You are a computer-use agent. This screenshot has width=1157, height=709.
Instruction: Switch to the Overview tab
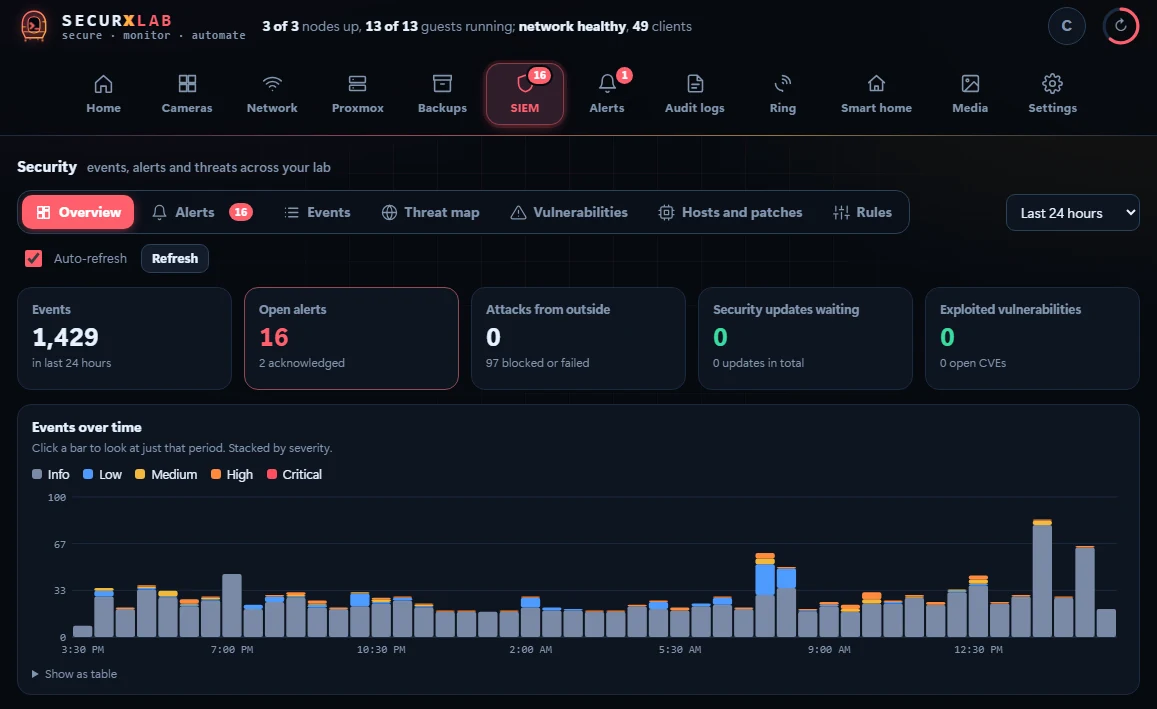point(78,212)
